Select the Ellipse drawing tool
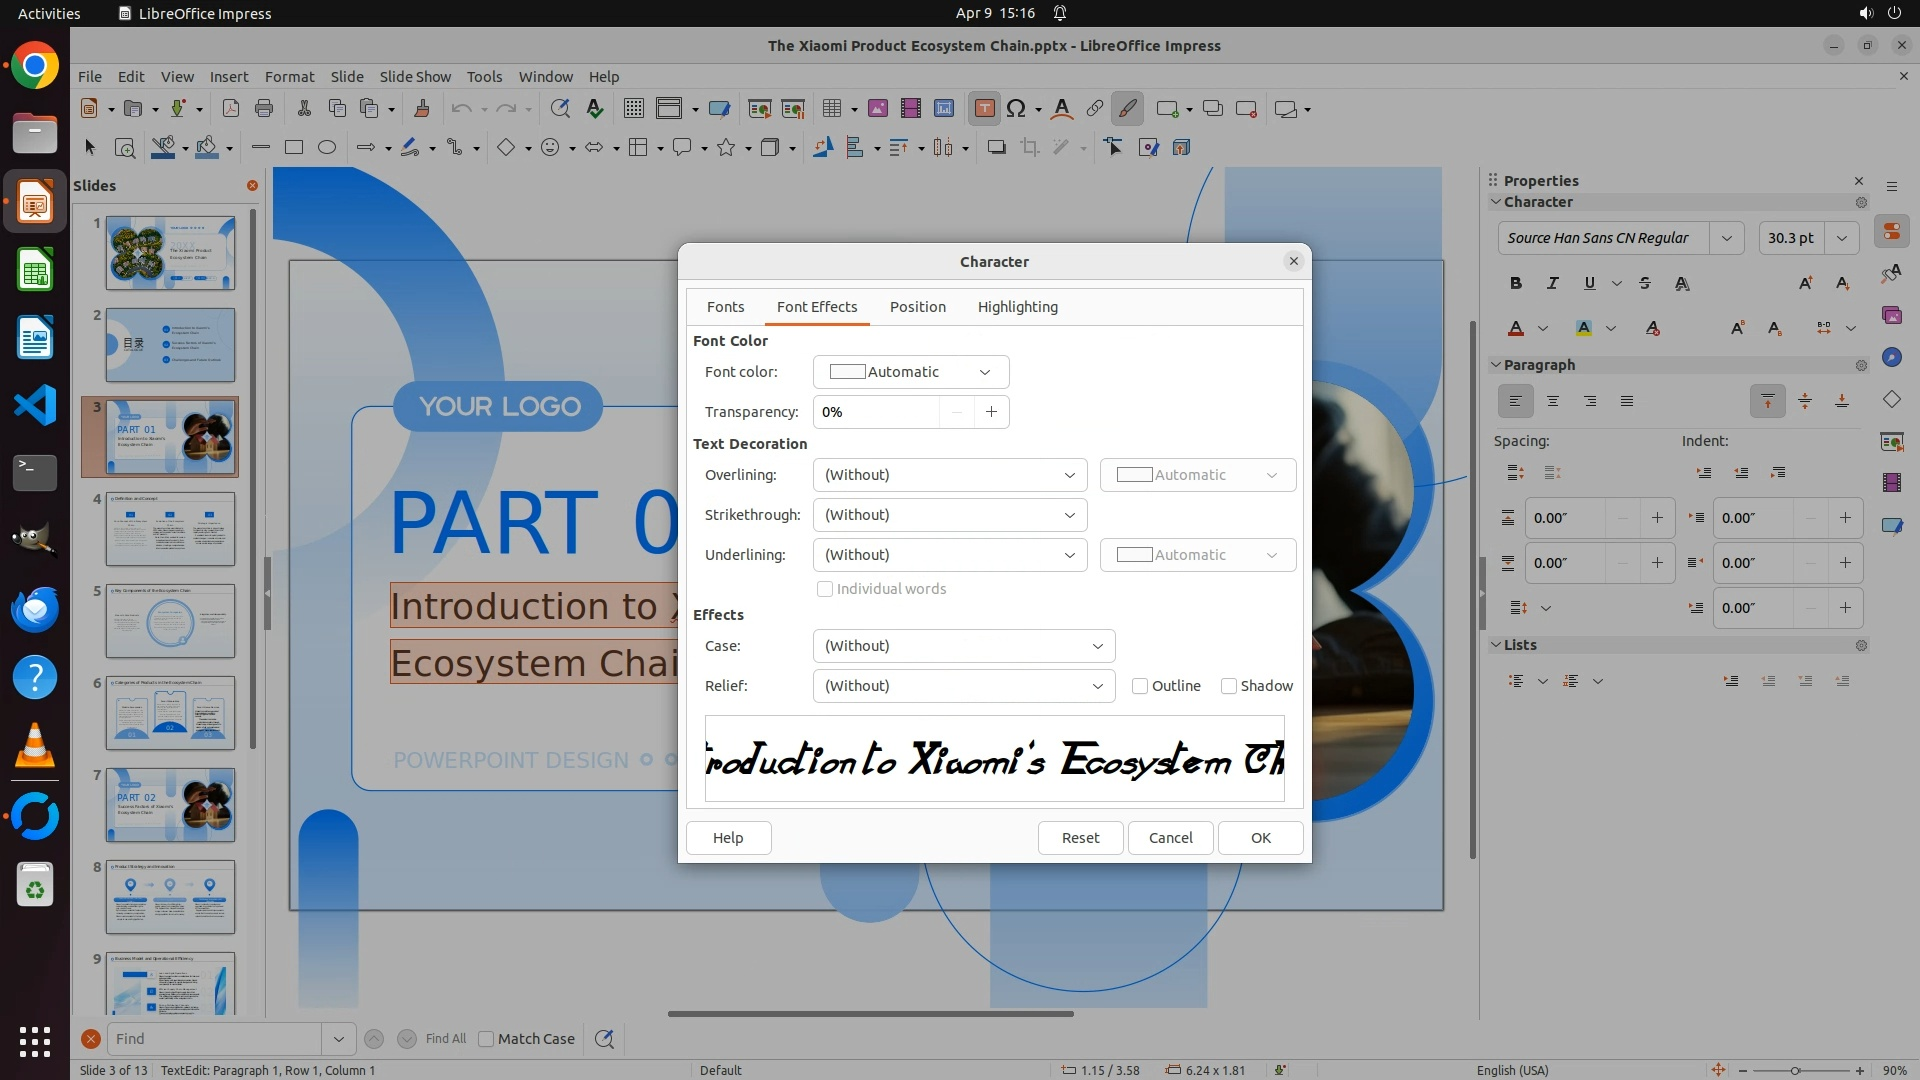The image size is (1920, 1080). tap(327, 147)
